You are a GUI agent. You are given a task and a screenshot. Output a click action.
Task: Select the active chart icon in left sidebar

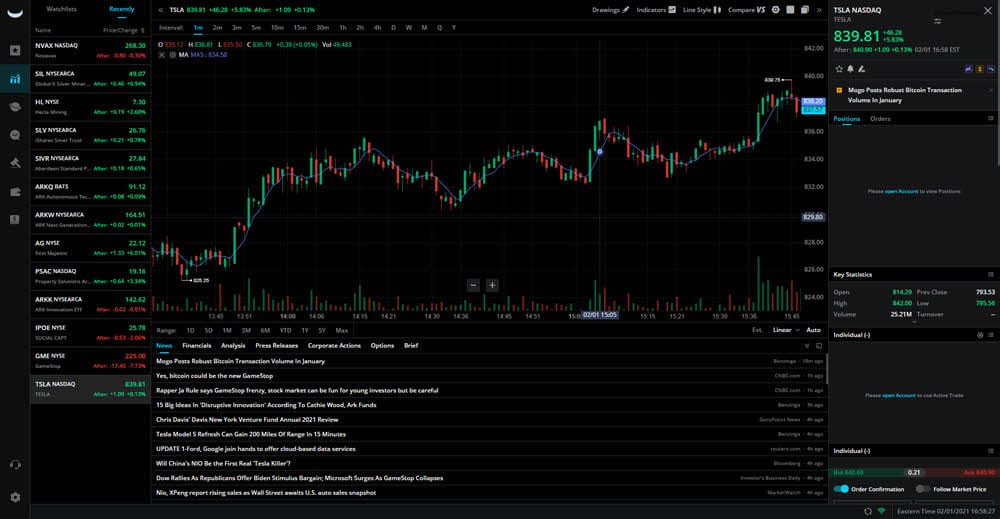coord(15,79)
